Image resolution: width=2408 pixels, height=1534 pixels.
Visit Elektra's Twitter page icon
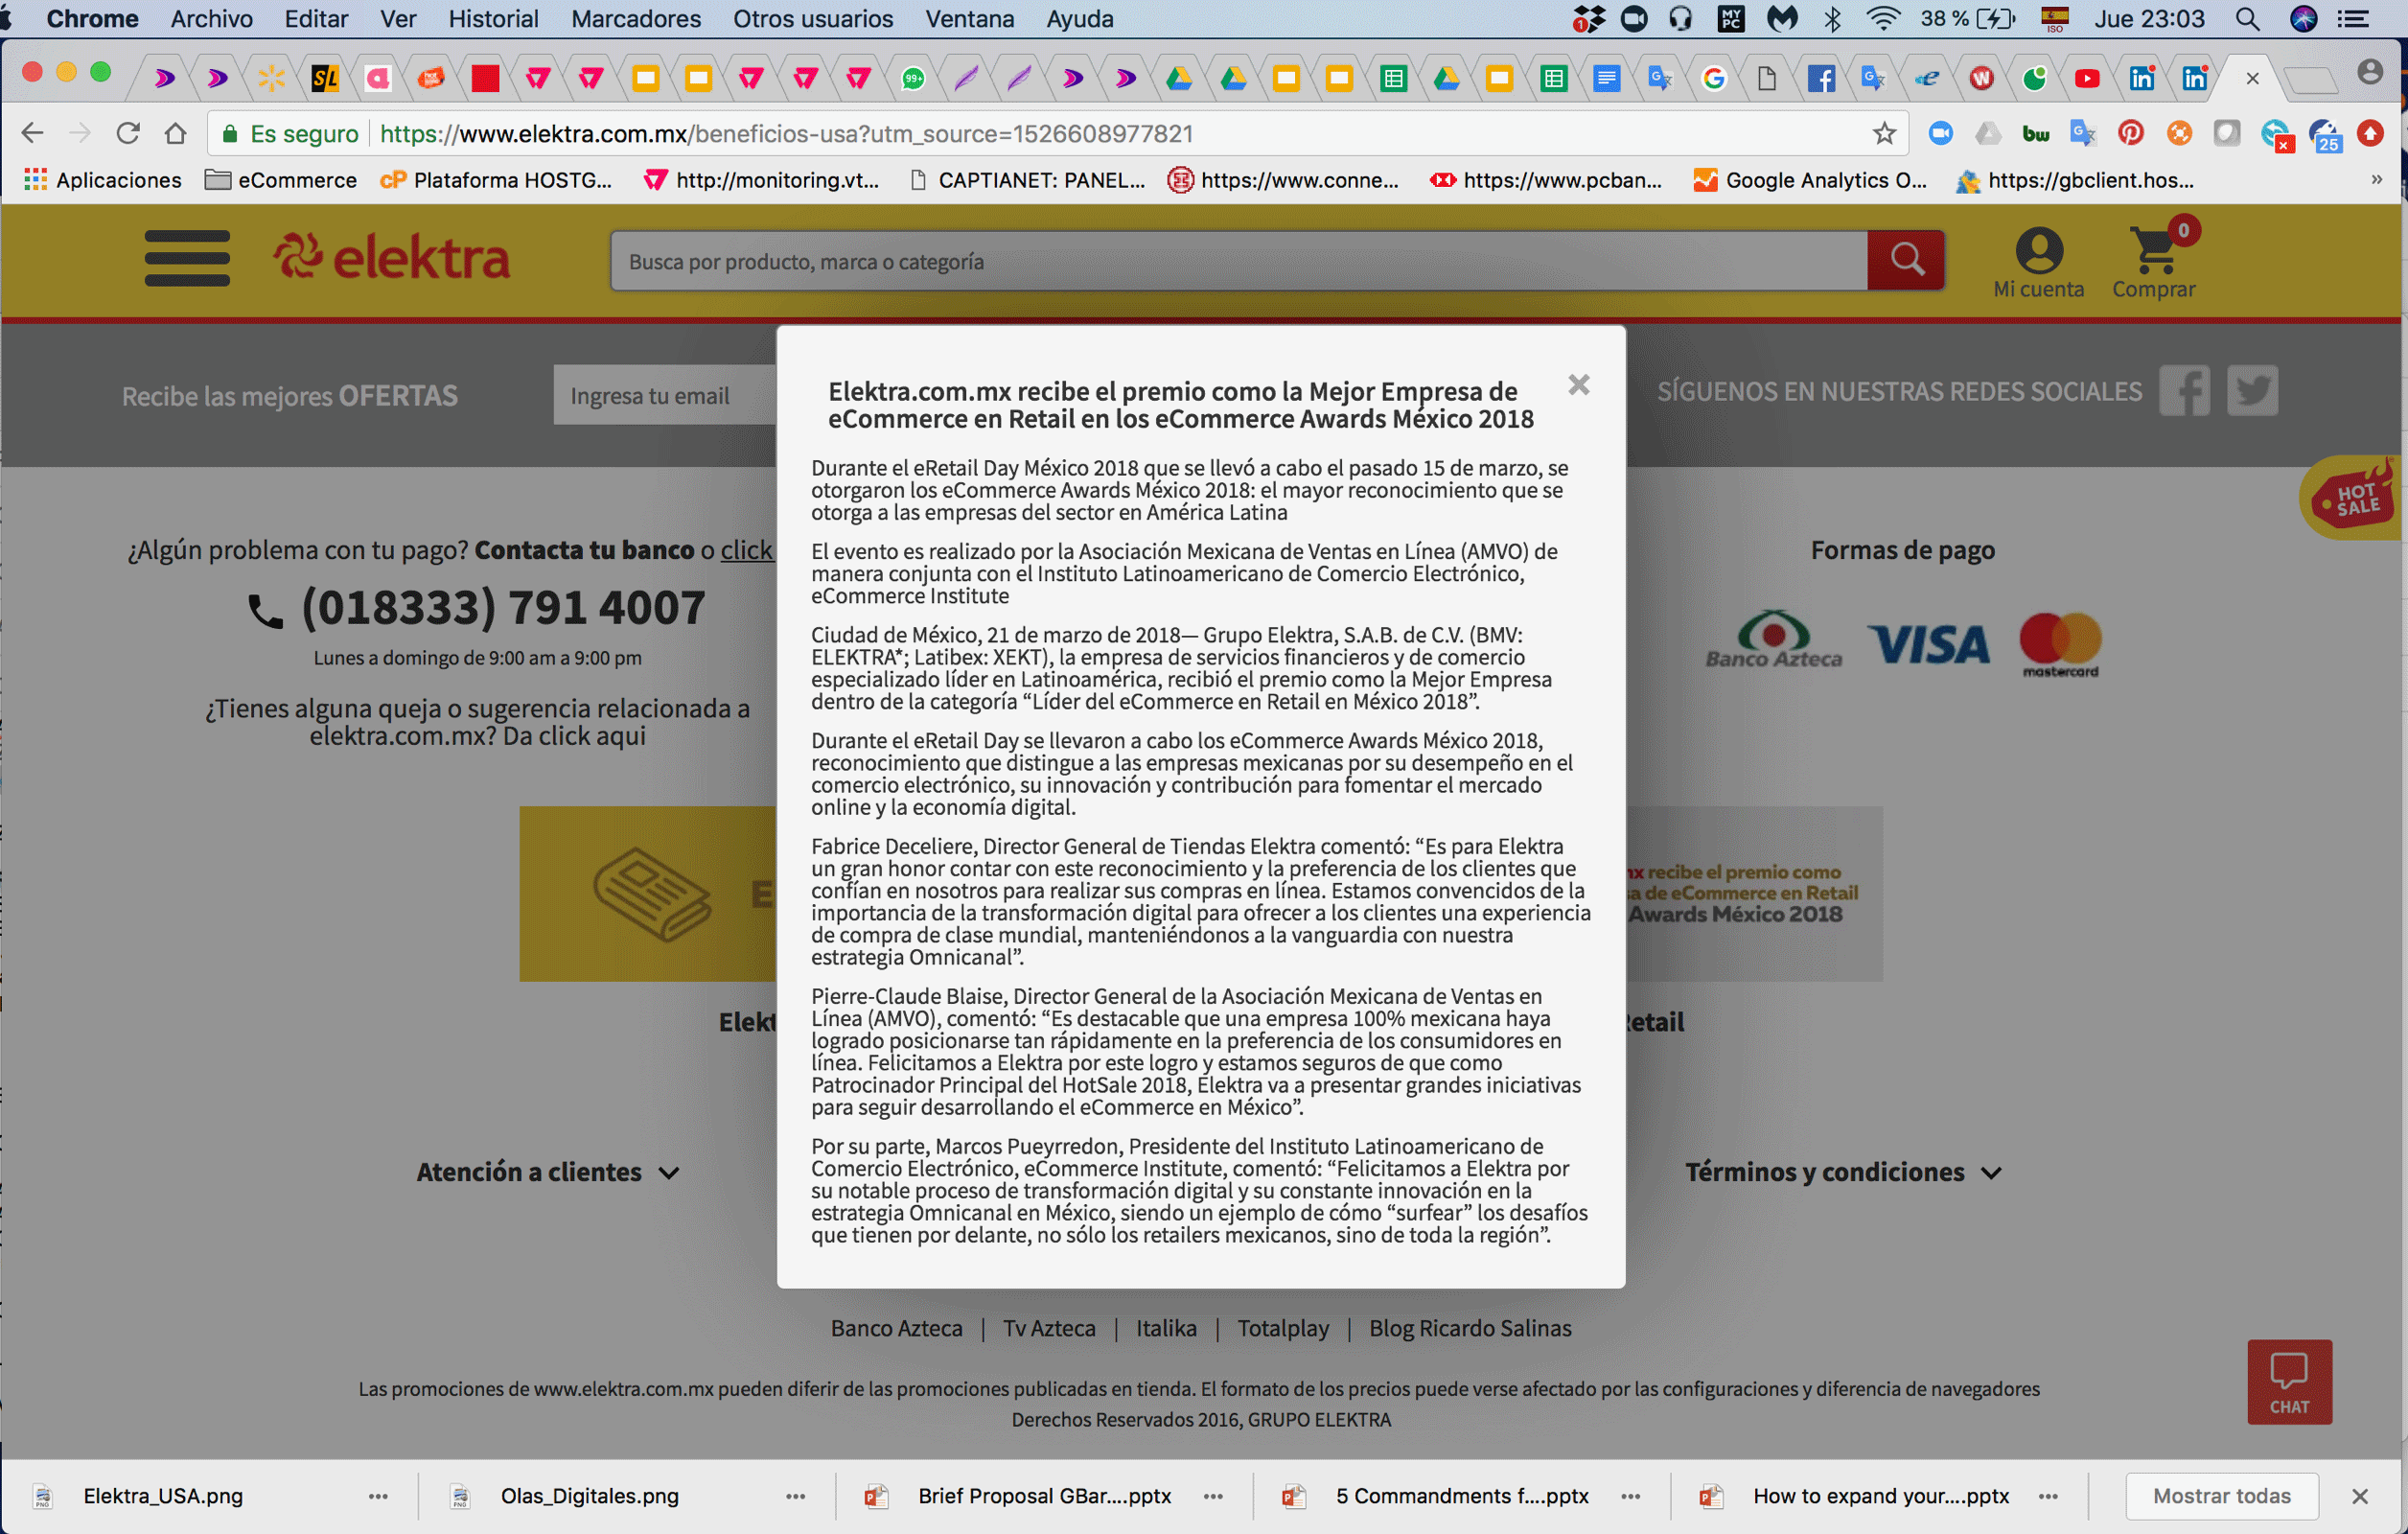point(2252,390)
